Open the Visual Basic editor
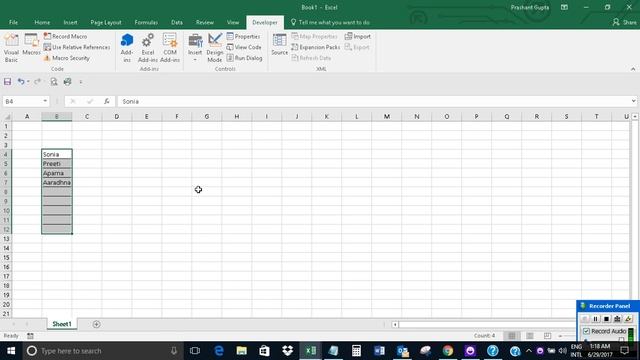Image resolution: width=640 pixels, height=360 pixels. (11, 48)
